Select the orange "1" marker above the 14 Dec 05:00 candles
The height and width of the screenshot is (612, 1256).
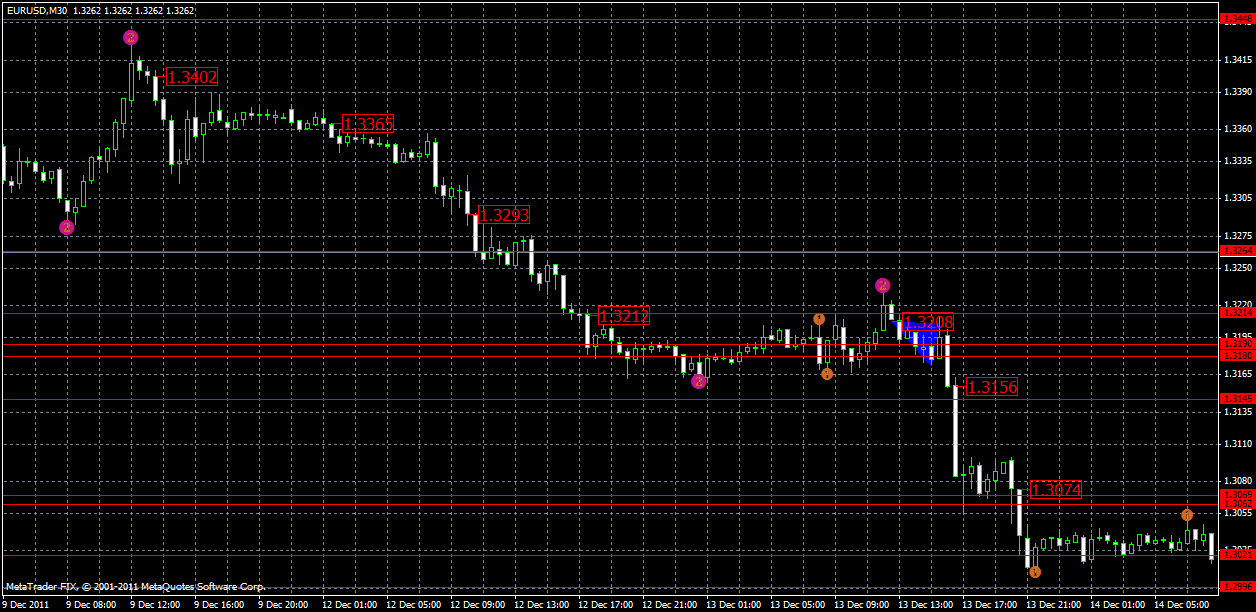pyautogui.click(x=1188, y=515)
